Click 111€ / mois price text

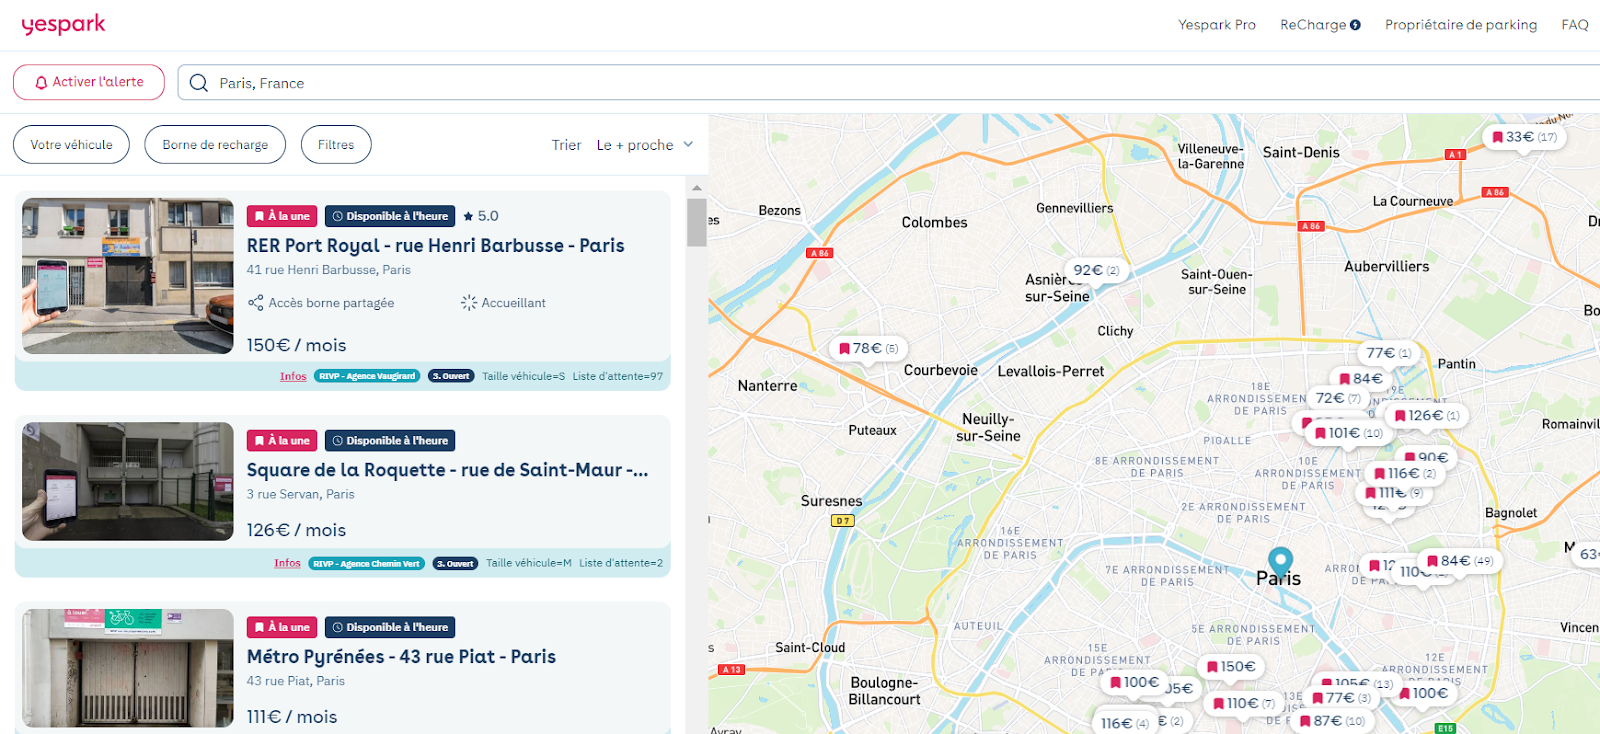tap(292, 717)
